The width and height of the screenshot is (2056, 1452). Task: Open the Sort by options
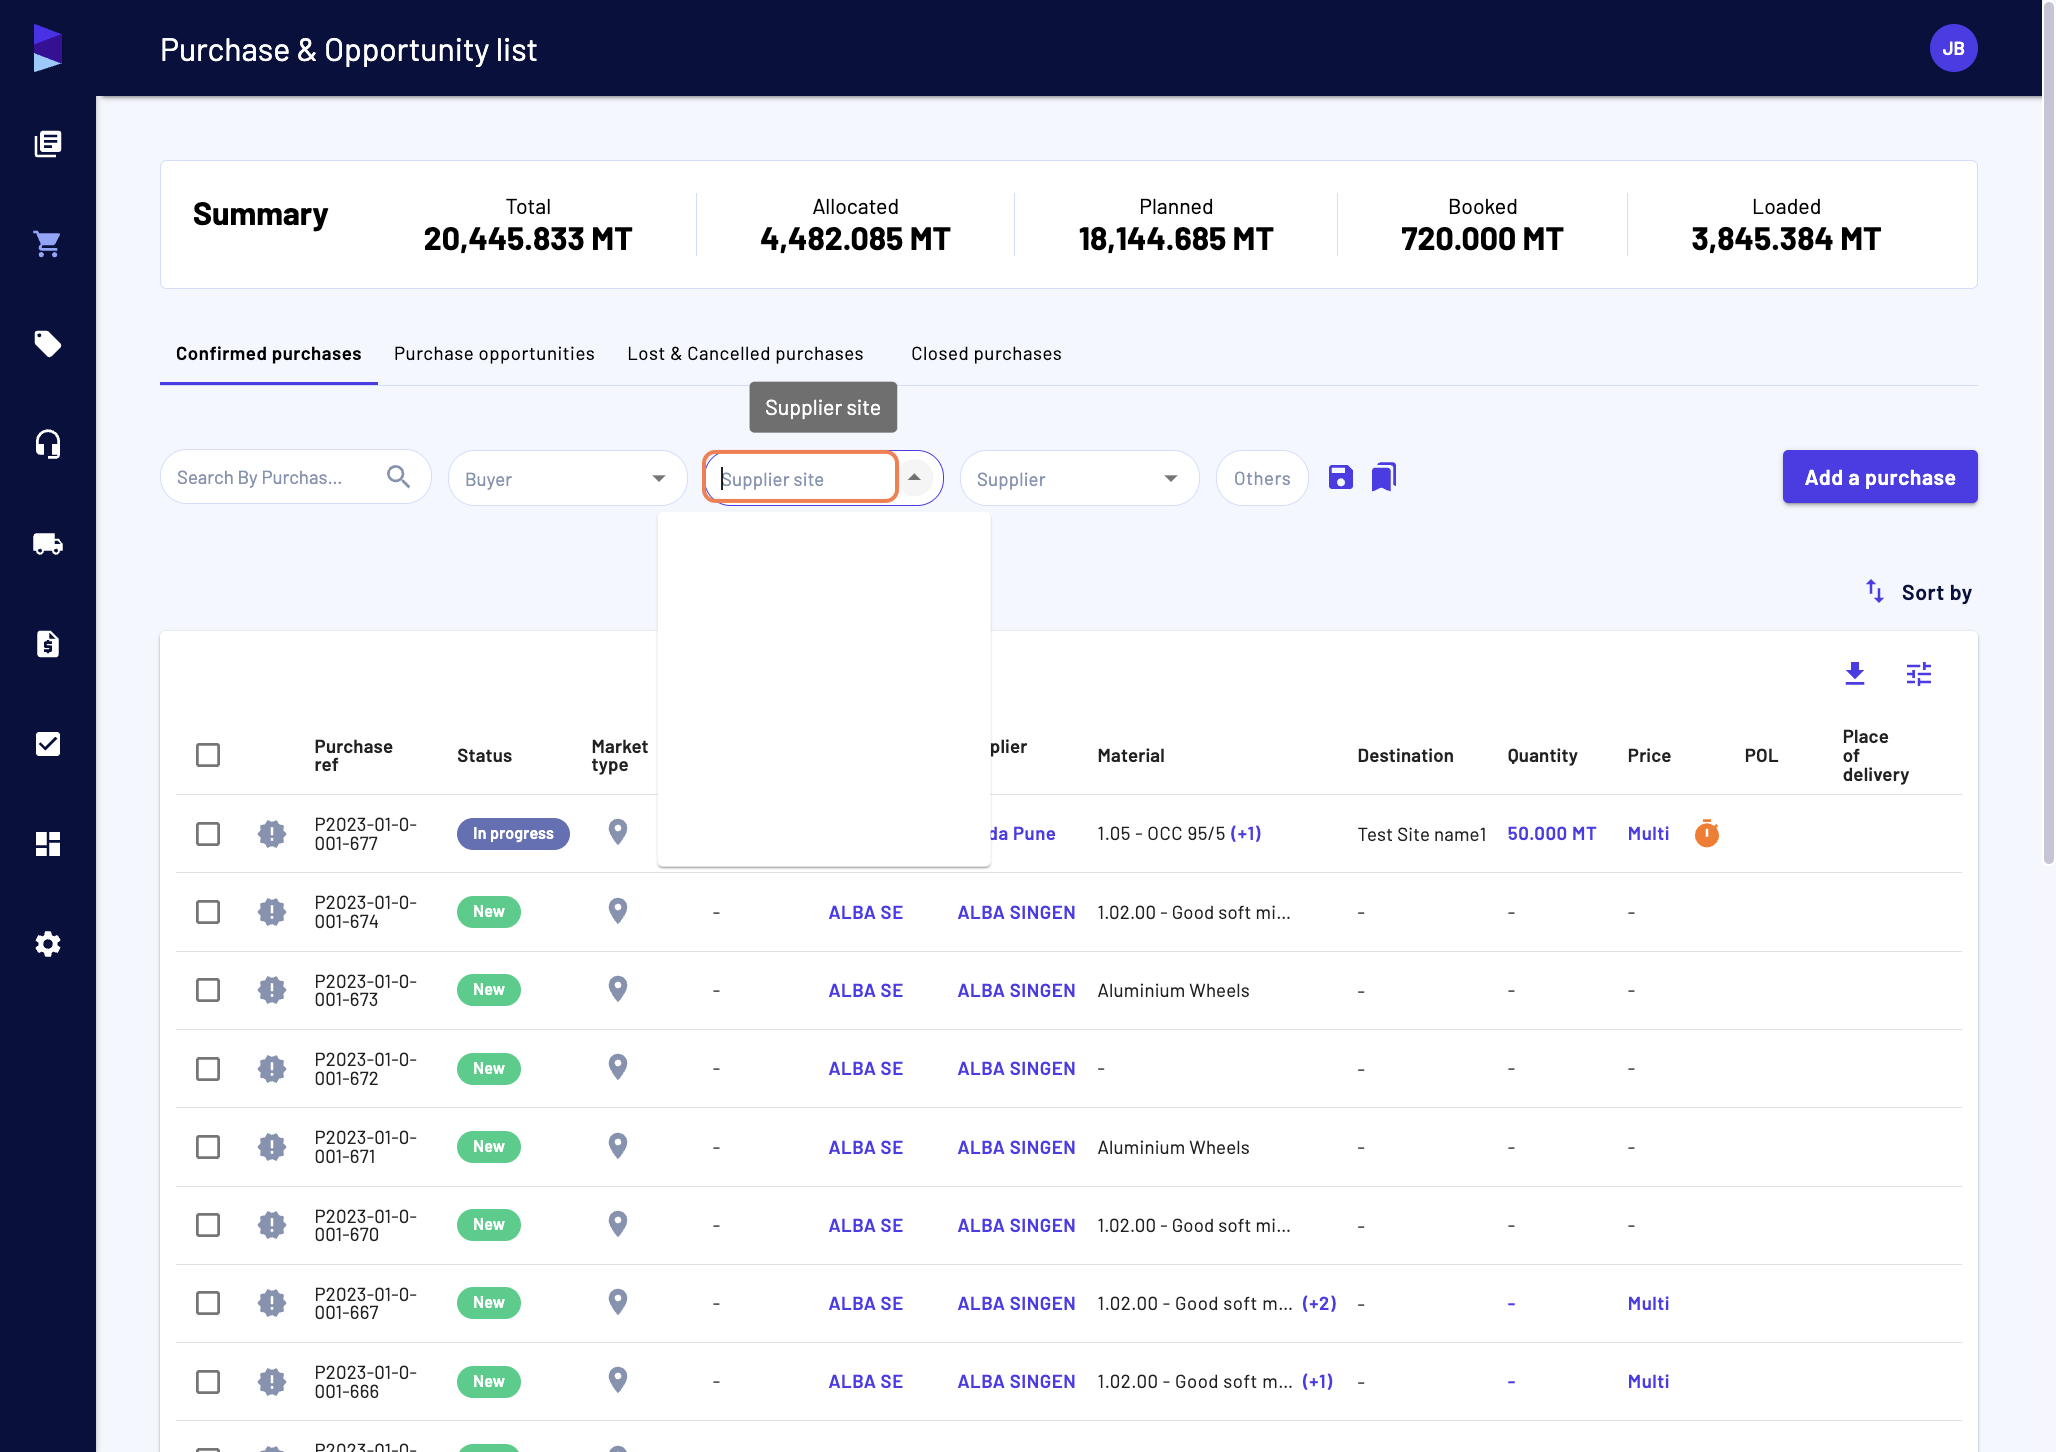pyautogui.click(x=1918, y=593)
